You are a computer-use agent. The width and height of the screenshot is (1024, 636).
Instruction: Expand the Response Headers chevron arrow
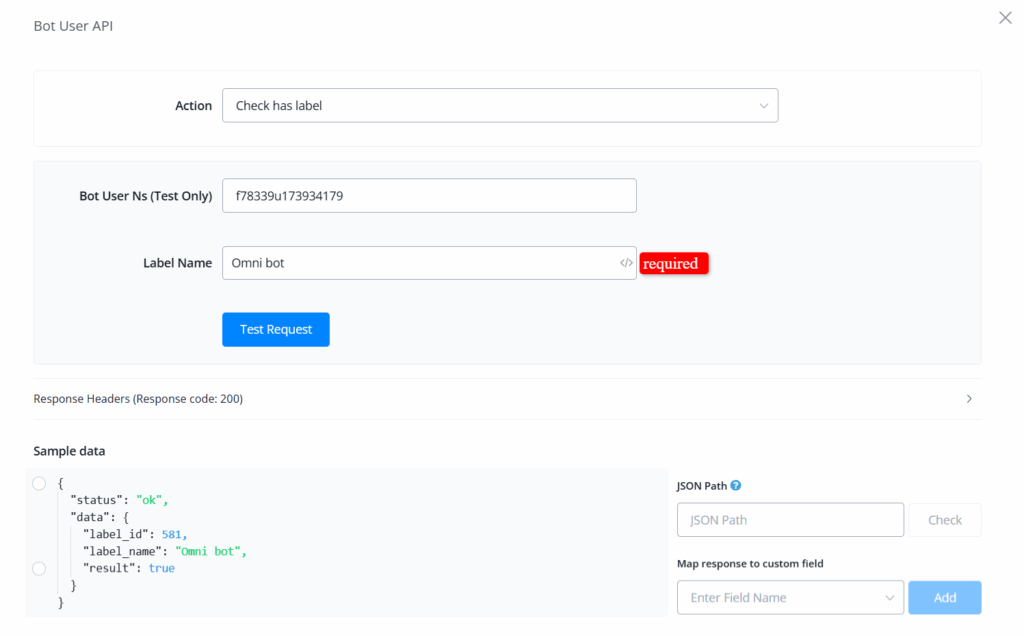pos(968,399)
